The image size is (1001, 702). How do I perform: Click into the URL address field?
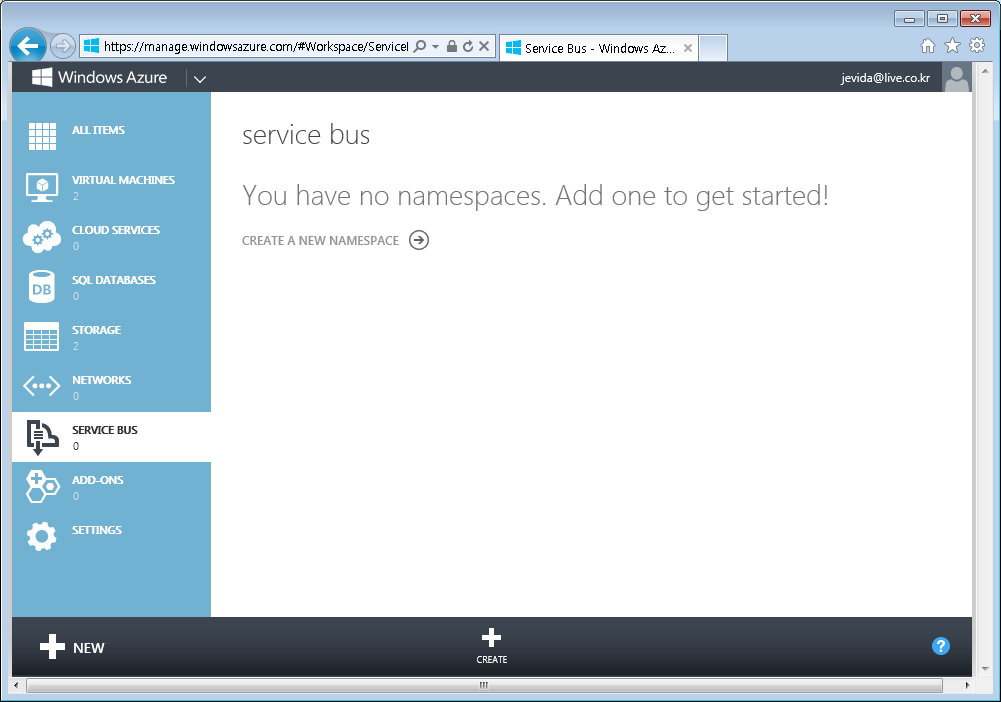(255, 46)
